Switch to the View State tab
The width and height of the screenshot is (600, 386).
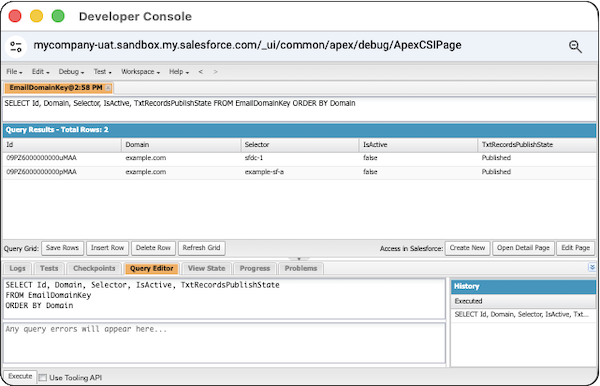(206, 268)
